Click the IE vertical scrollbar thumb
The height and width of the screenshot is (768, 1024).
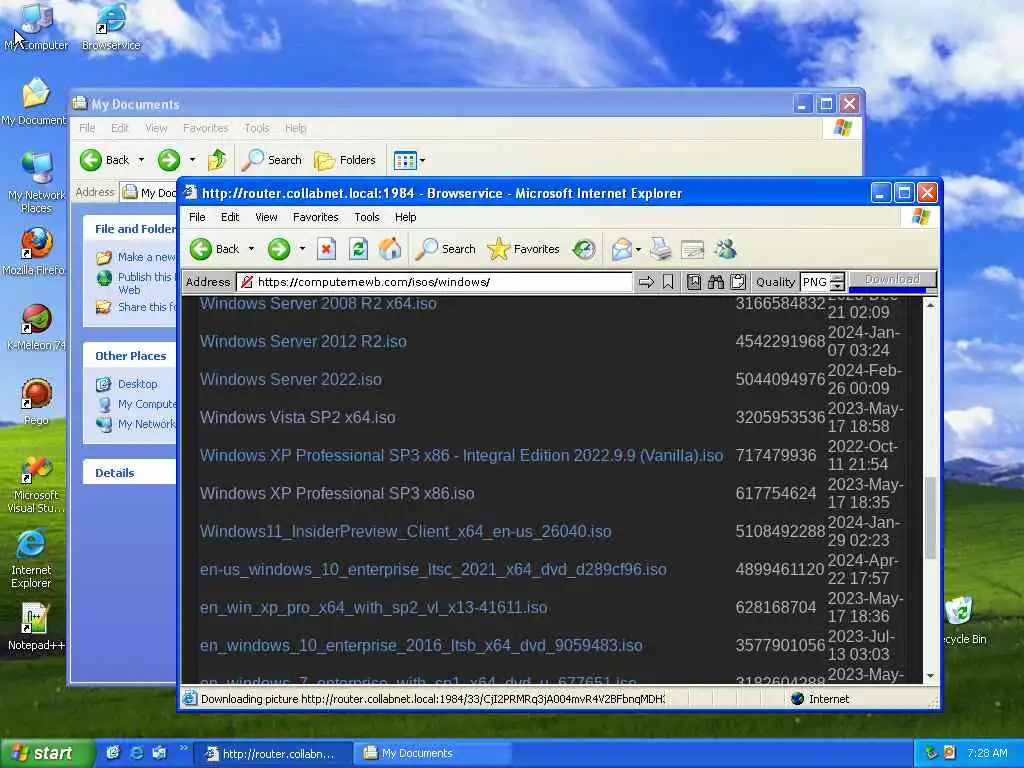[930, 517]
